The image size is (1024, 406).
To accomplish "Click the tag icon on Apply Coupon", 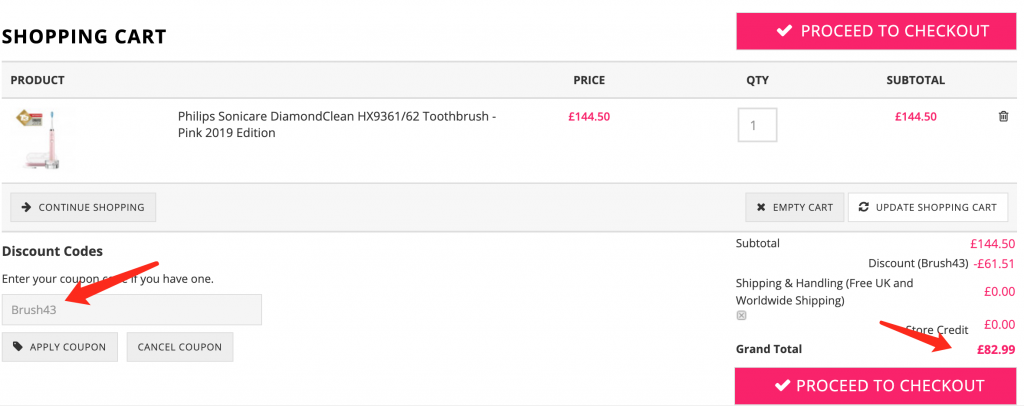I will (18, 347).
